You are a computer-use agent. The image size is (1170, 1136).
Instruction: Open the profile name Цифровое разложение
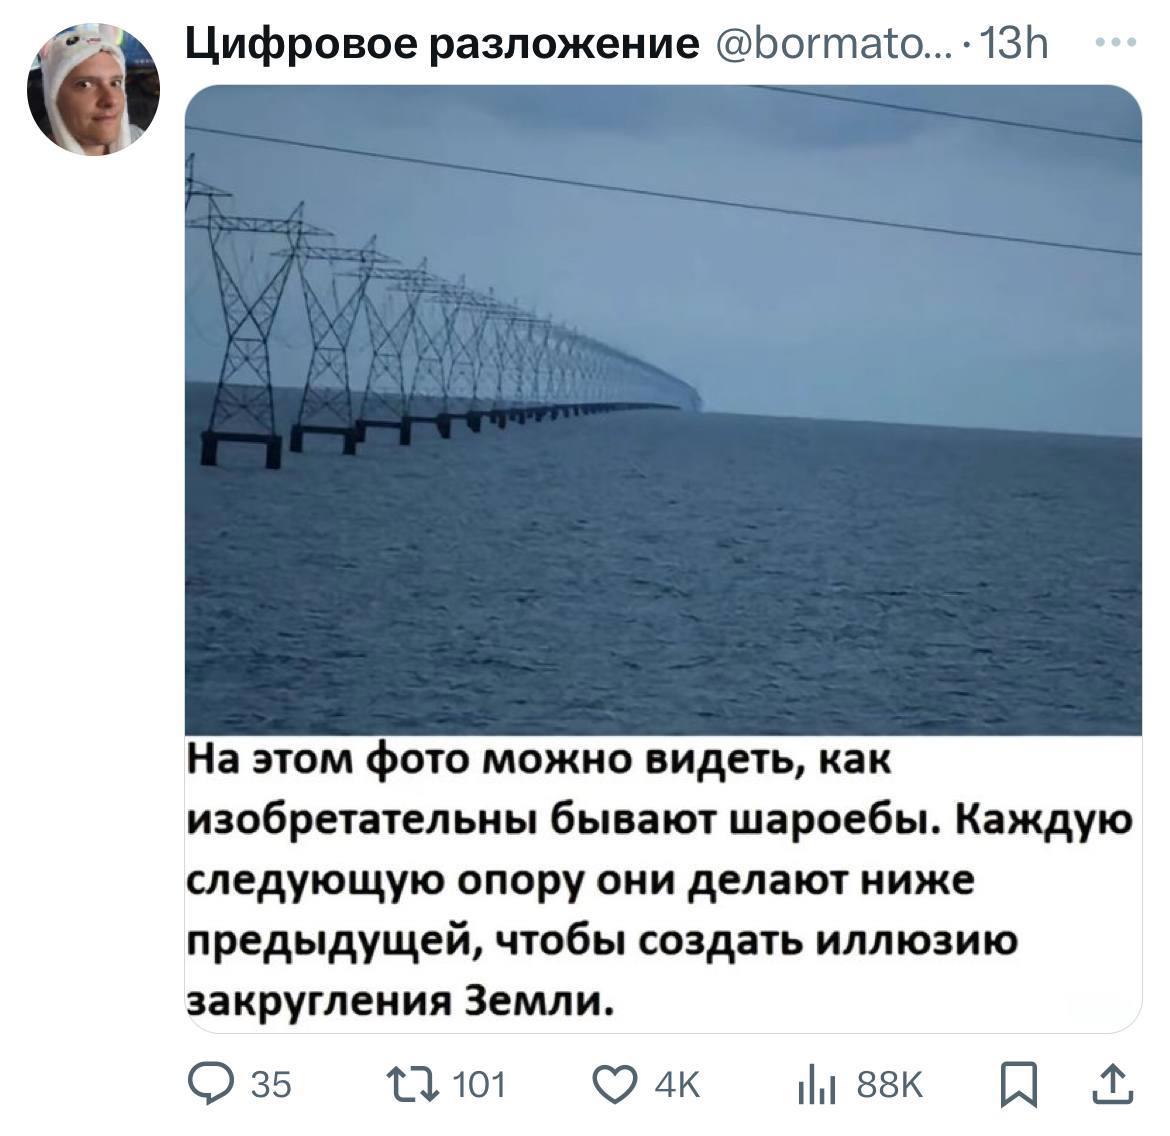click(x=442, y=44)
